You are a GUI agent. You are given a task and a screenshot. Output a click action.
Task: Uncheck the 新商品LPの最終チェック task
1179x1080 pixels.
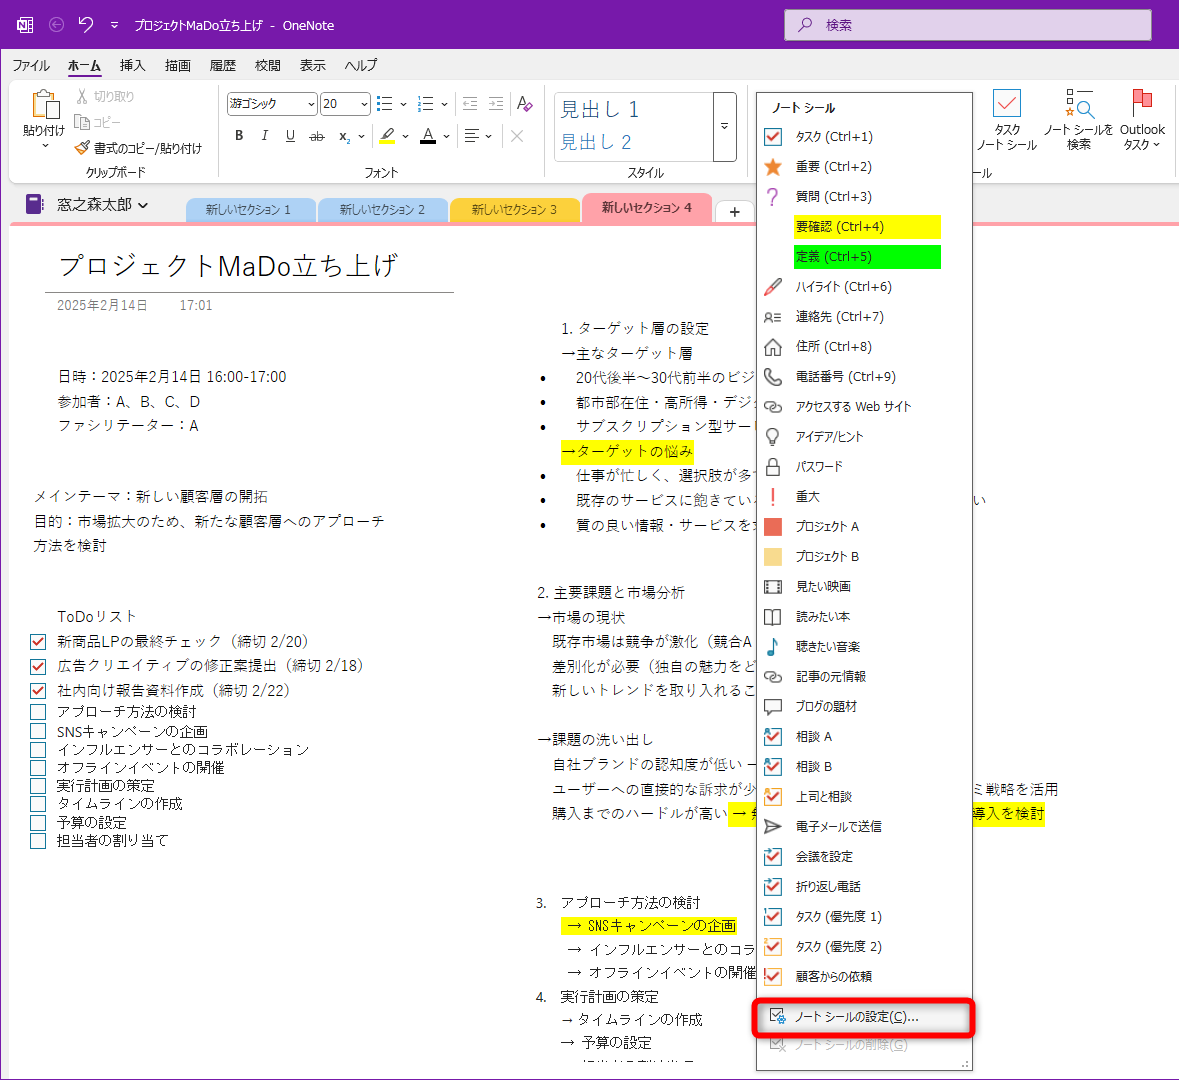(37, 641)
